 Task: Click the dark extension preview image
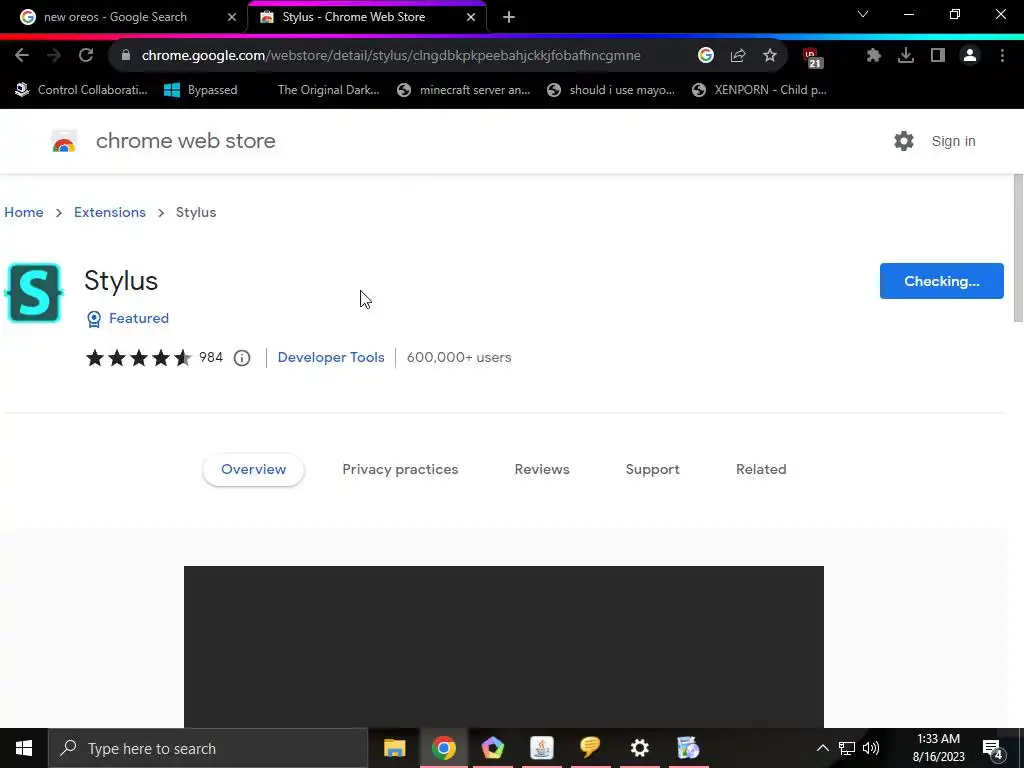[504, 647]
